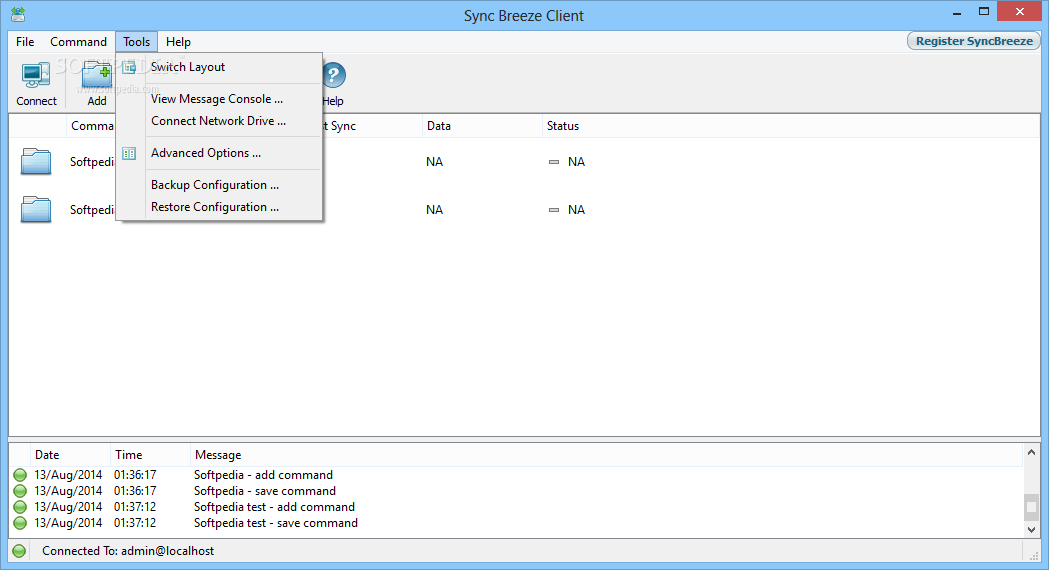Click 'Softpedia test - add command' message text
The image size is (1049, 570).
274,507
